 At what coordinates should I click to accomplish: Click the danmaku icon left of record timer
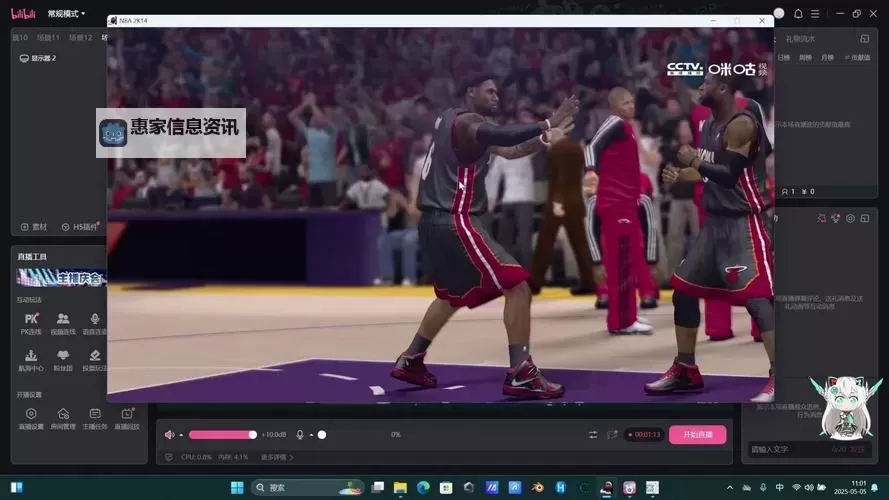tap(612, 435)
